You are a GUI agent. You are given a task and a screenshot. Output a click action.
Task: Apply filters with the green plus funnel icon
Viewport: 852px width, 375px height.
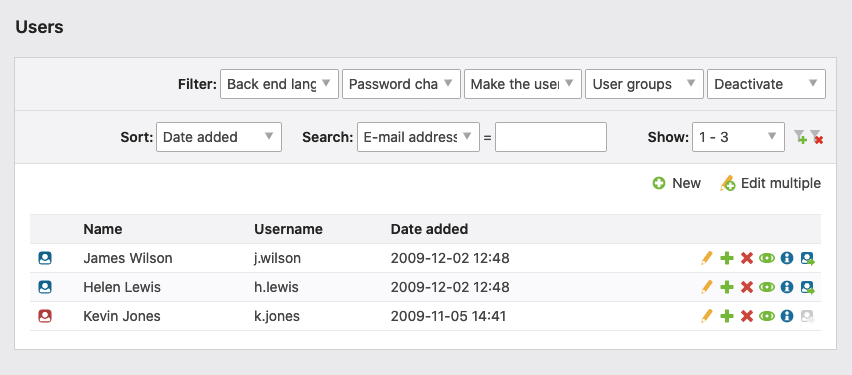[800, 137]
